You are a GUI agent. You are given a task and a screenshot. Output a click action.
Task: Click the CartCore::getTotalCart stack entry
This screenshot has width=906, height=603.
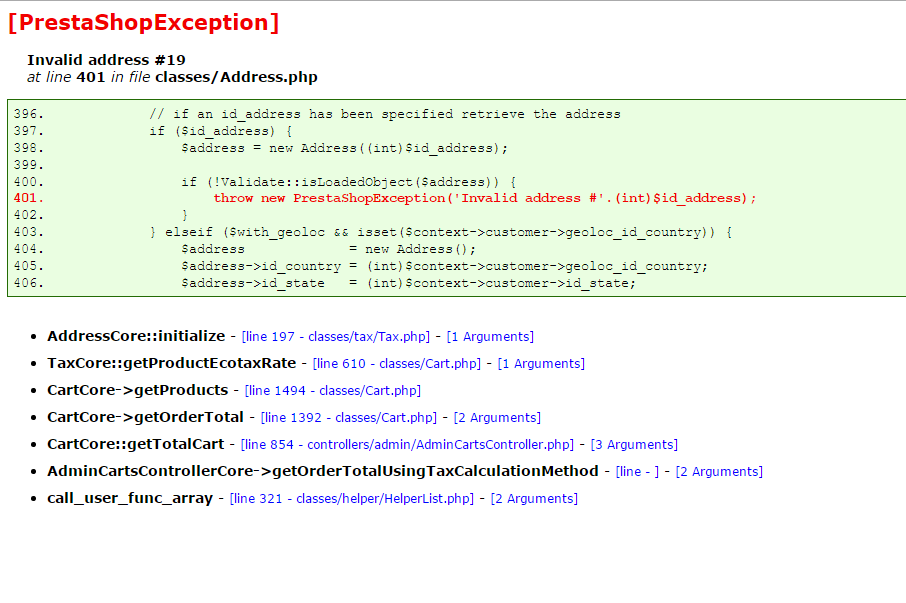click(136, 444)
